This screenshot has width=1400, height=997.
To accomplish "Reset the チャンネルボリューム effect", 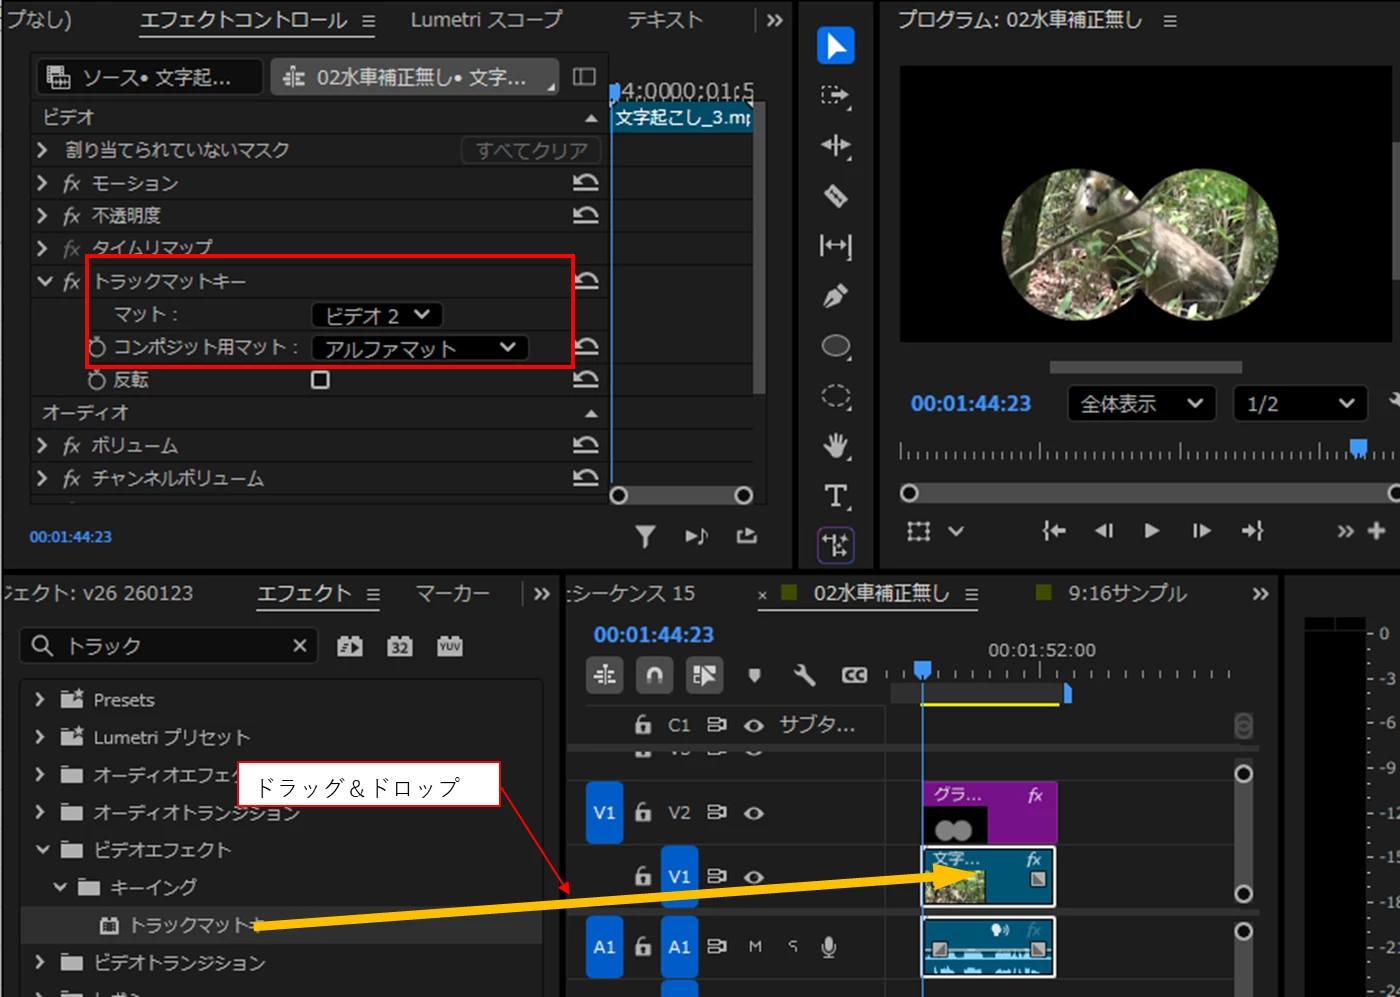I will [585, 478].
